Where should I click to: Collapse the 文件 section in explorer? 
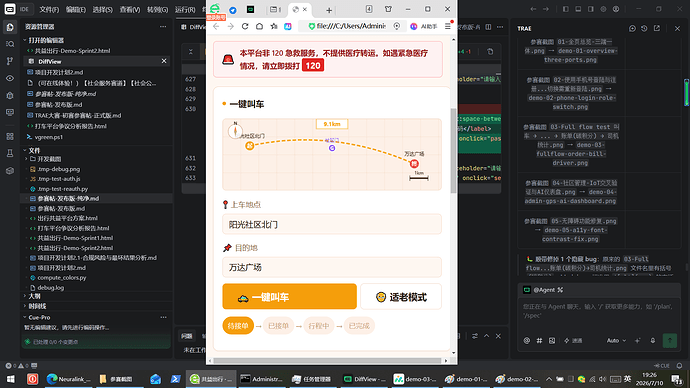[34, 150]
